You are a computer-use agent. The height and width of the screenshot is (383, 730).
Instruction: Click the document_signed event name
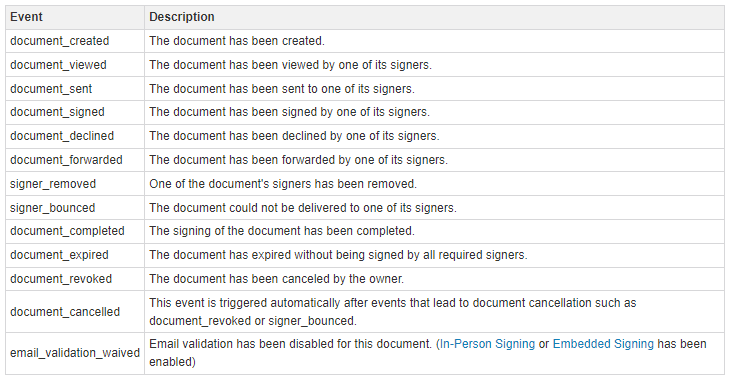pos(57,112)
